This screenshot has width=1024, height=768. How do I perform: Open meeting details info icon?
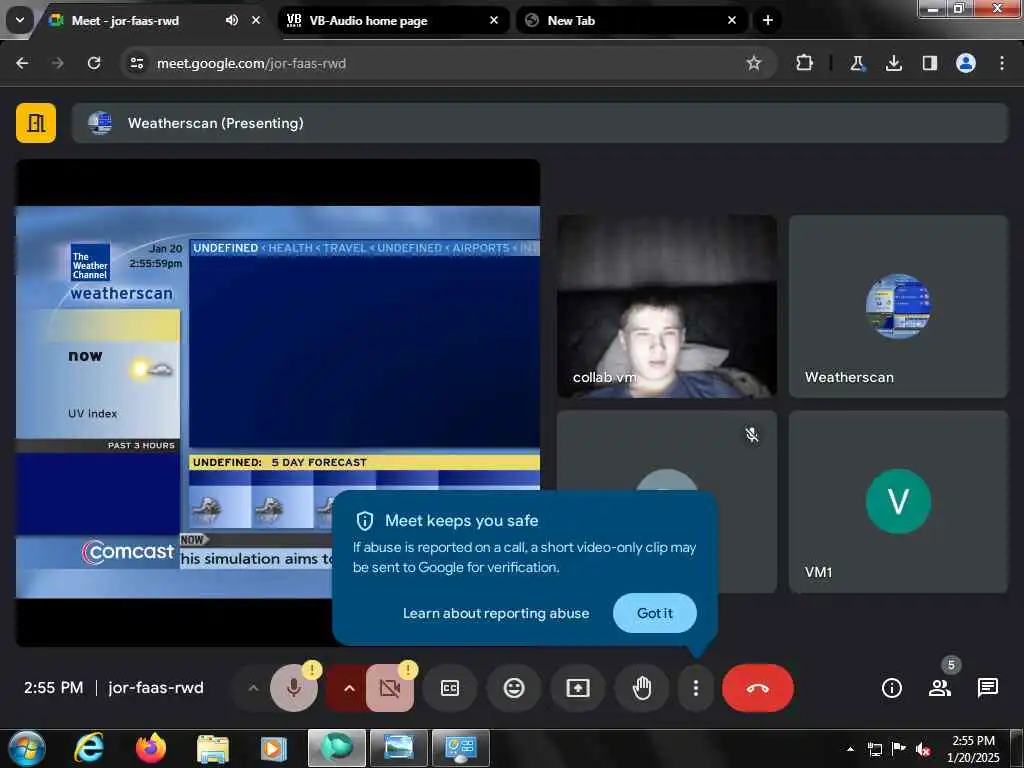(891, 688)
